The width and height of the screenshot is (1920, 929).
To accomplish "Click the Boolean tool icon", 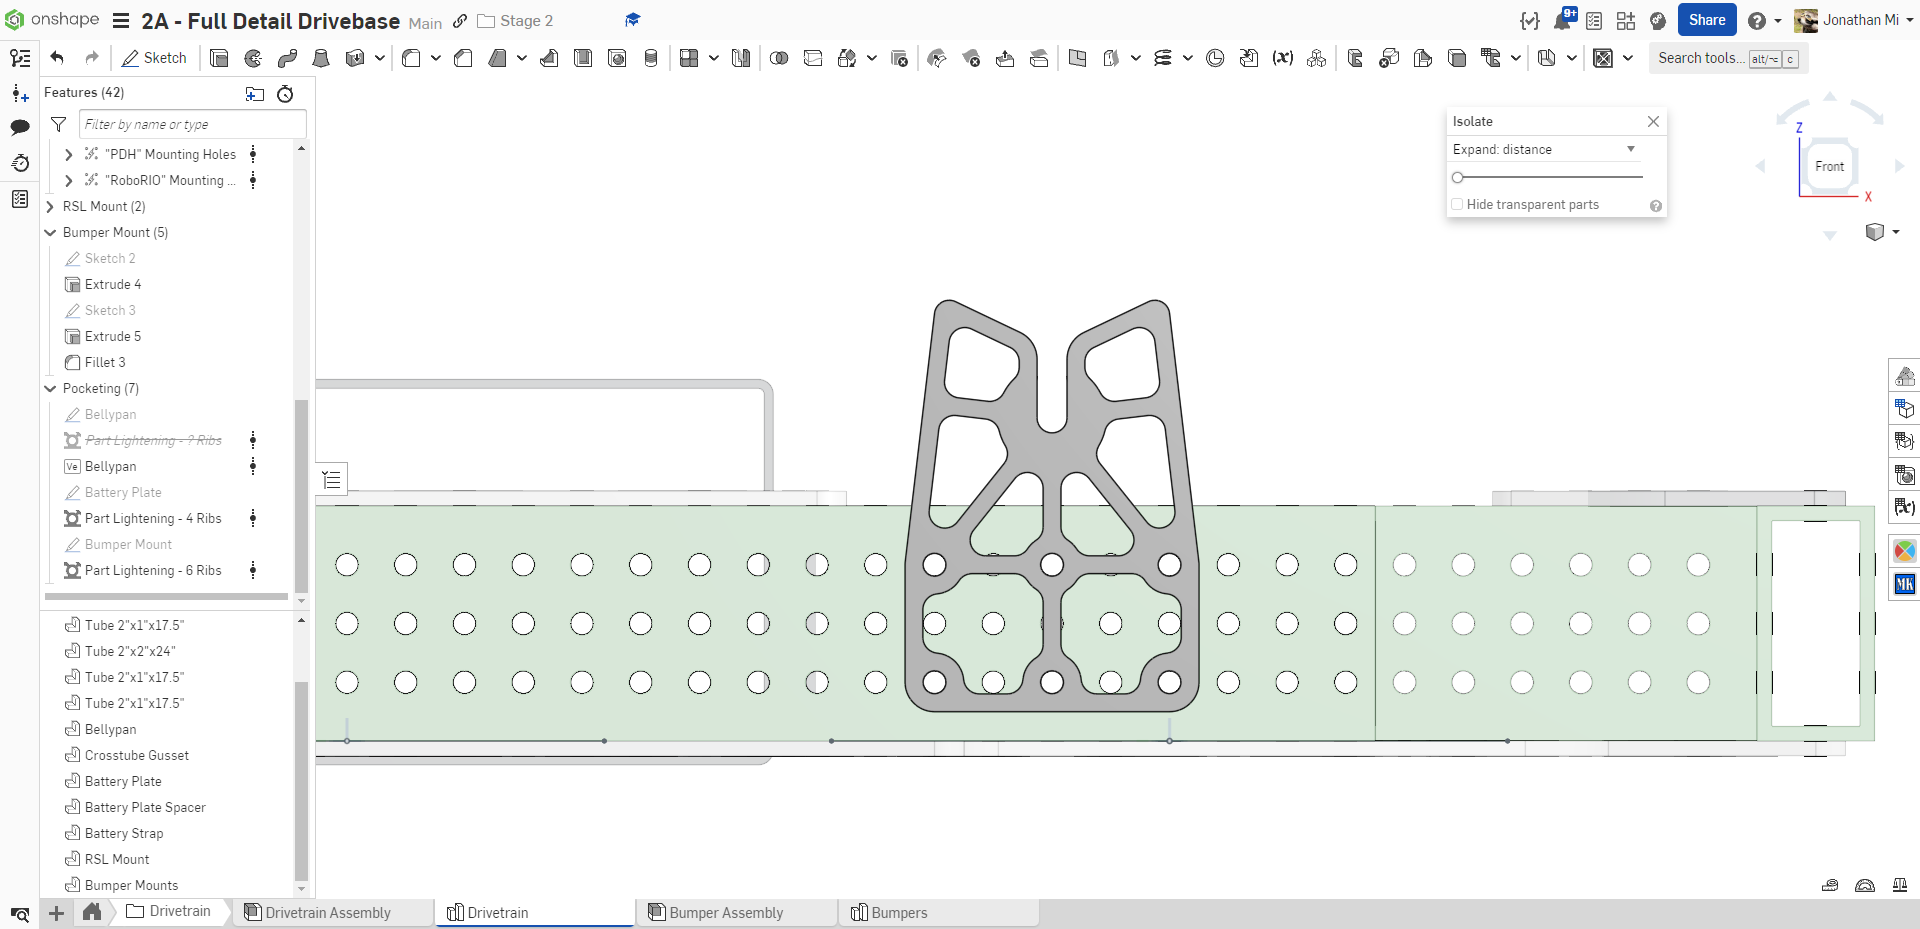I will [x=779, y=58].
